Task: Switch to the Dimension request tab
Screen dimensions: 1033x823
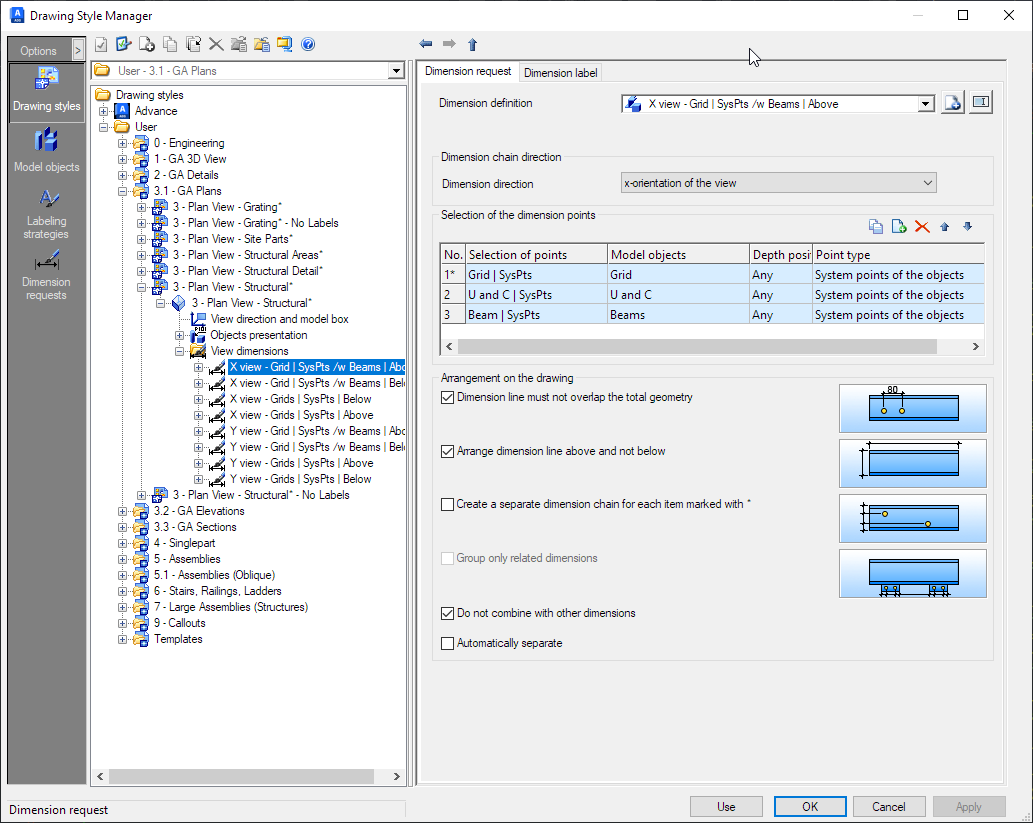Action: 468,71
